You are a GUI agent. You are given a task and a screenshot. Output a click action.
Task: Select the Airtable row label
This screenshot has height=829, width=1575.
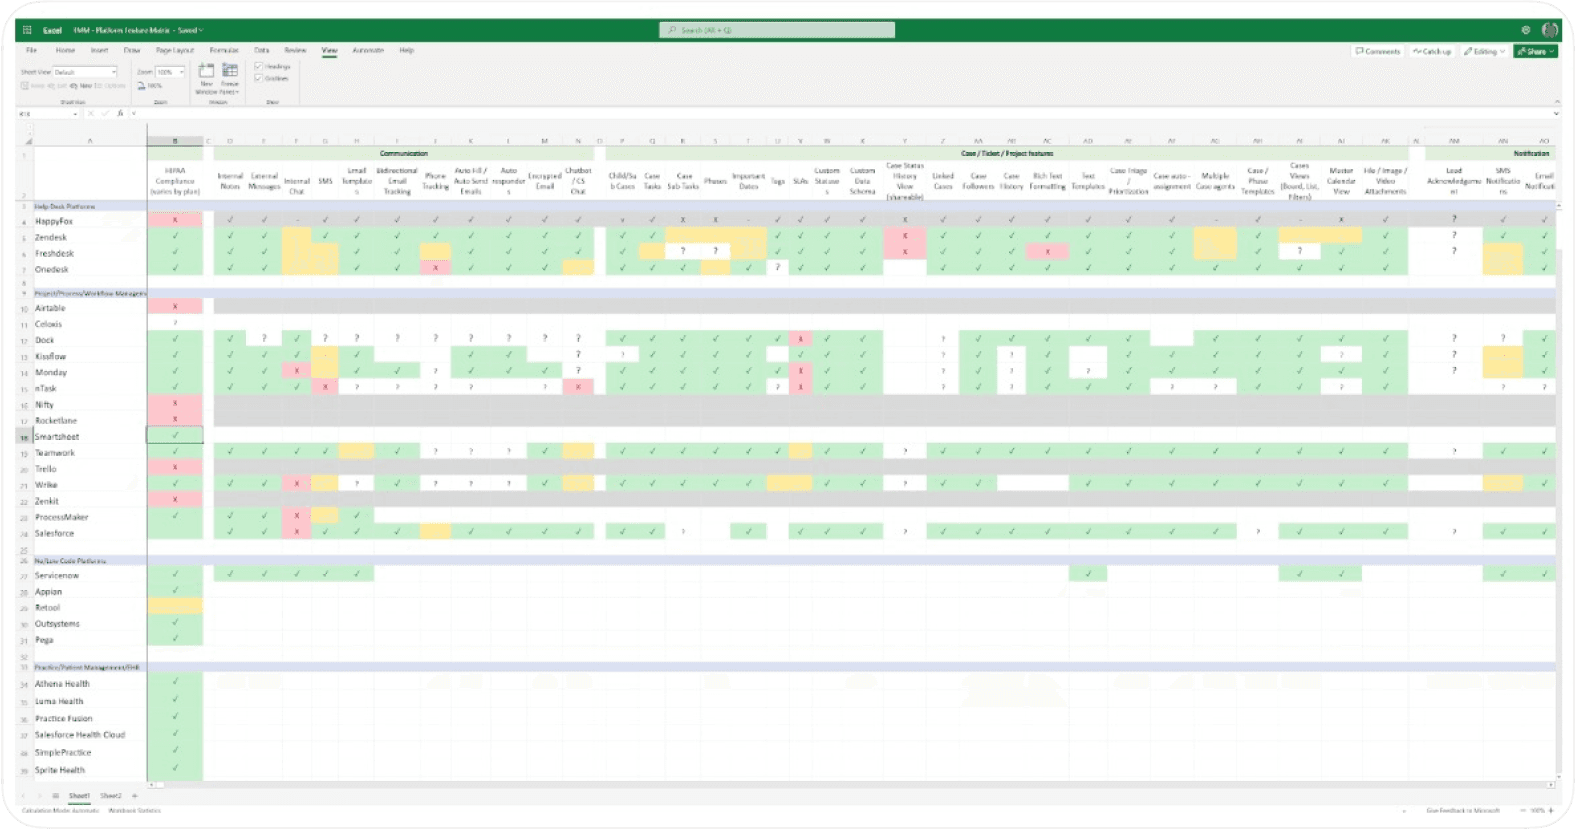pyautogui.click(x=50, y=308)
